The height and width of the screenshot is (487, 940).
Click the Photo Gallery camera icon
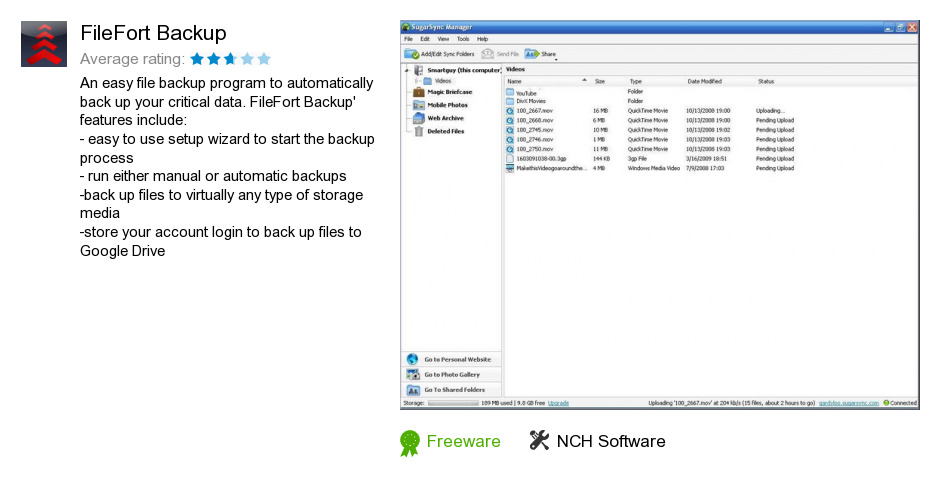(412, 374)
